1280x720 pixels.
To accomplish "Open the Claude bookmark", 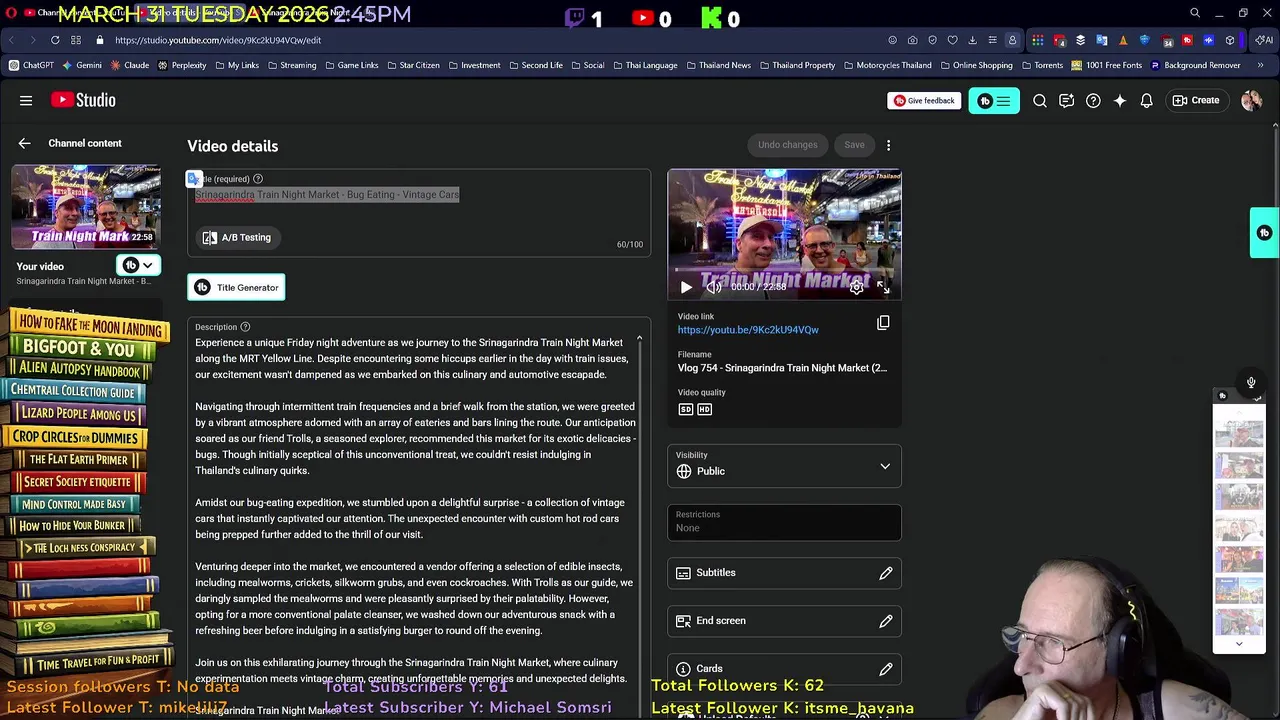I will [x=130, y=65].
